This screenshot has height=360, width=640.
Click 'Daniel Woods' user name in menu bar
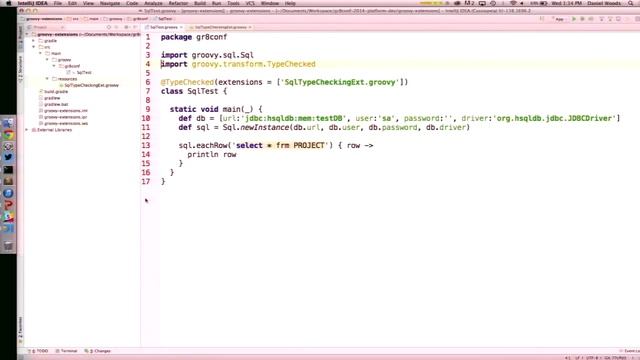click(x=604, y=3)
